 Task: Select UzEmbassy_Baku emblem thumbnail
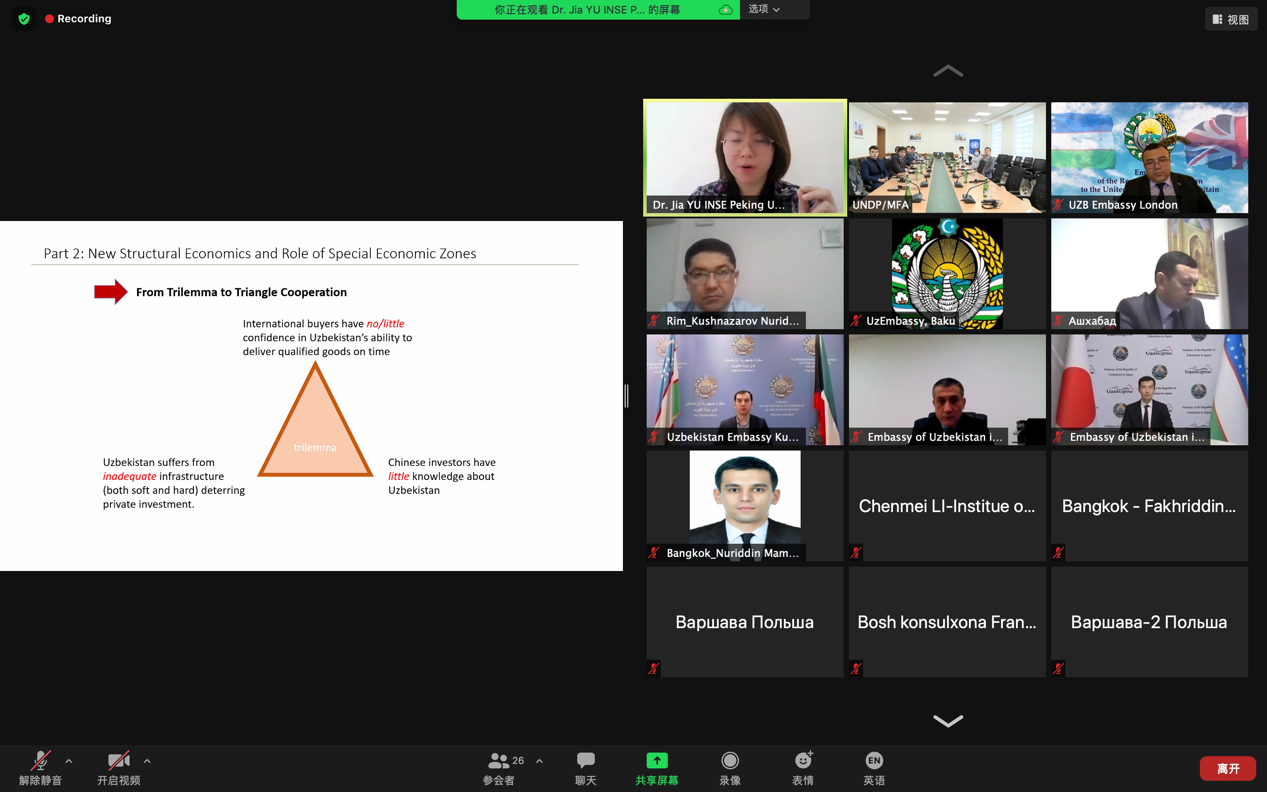[947, 274]
